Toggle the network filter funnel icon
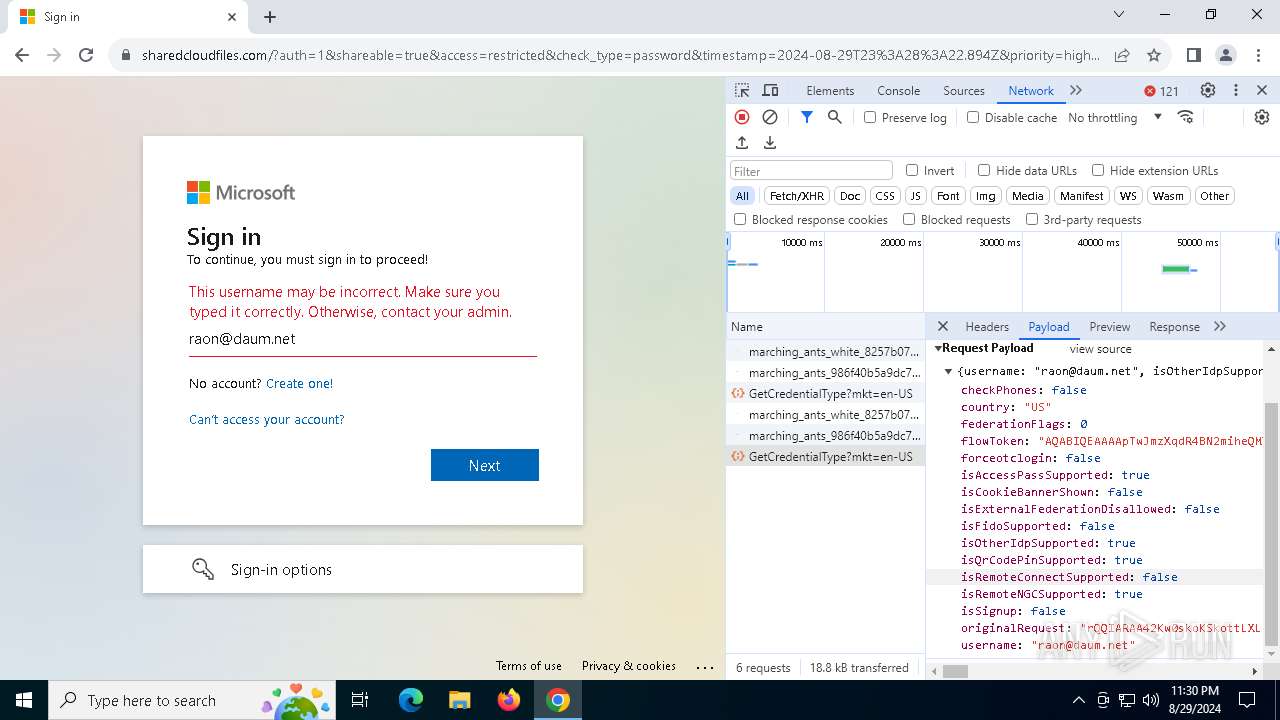 pyautogui.click(x=807, y=117)
